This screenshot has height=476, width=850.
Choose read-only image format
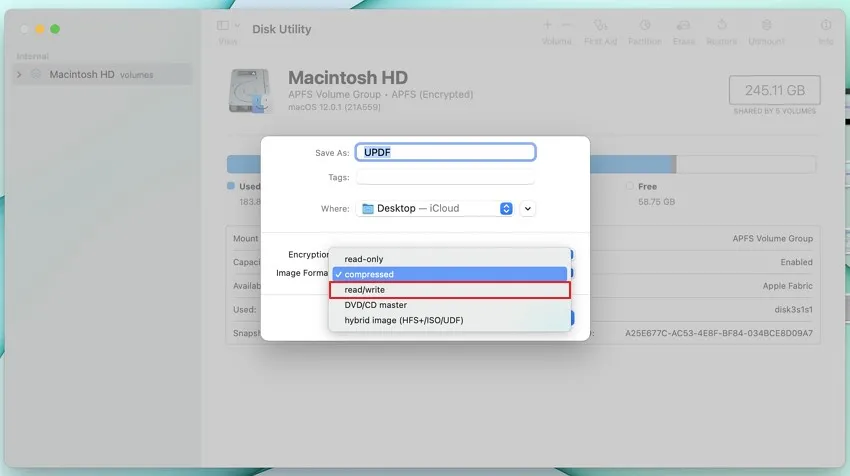449,259
